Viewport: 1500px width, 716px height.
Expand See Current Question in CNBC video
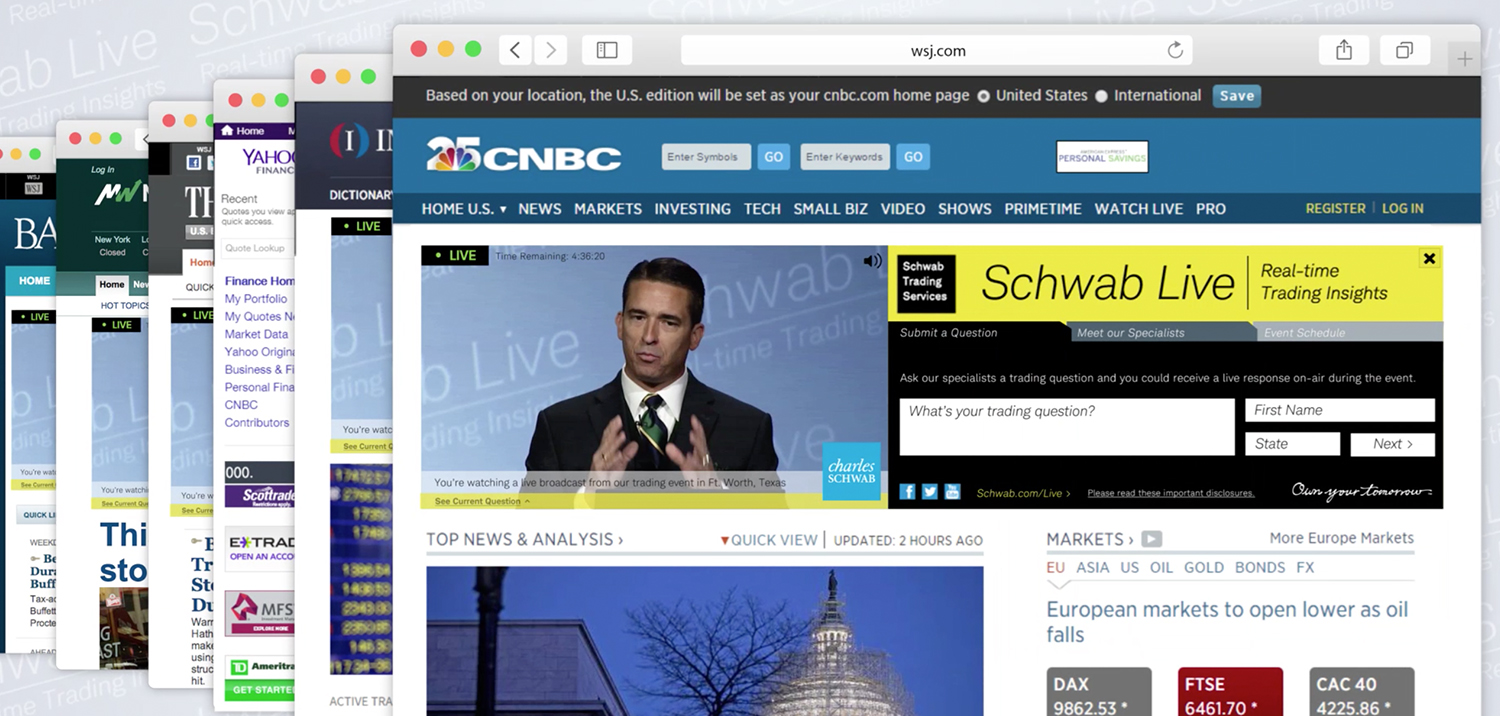[482, 501]
